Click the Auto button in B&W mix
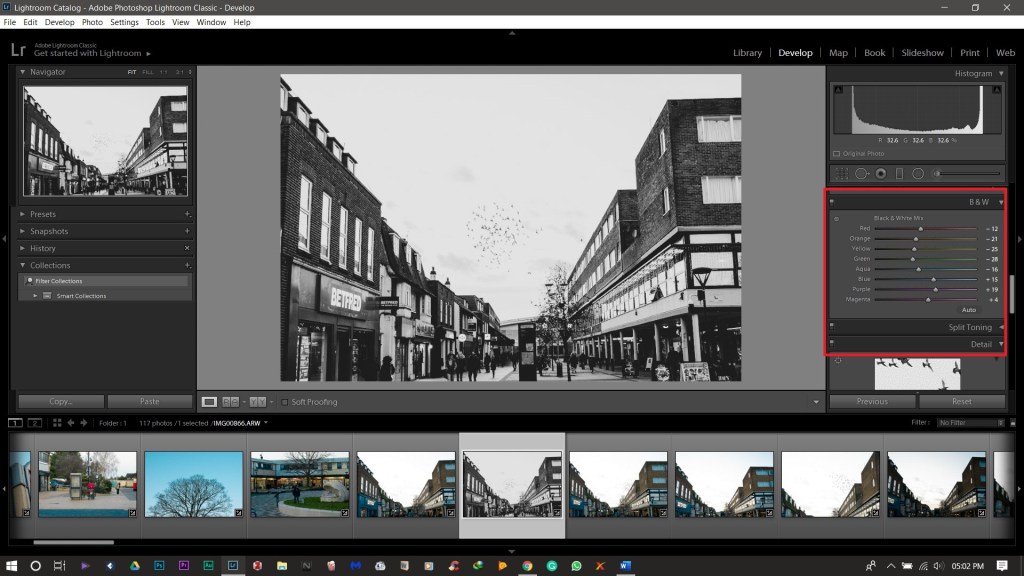 968,310
